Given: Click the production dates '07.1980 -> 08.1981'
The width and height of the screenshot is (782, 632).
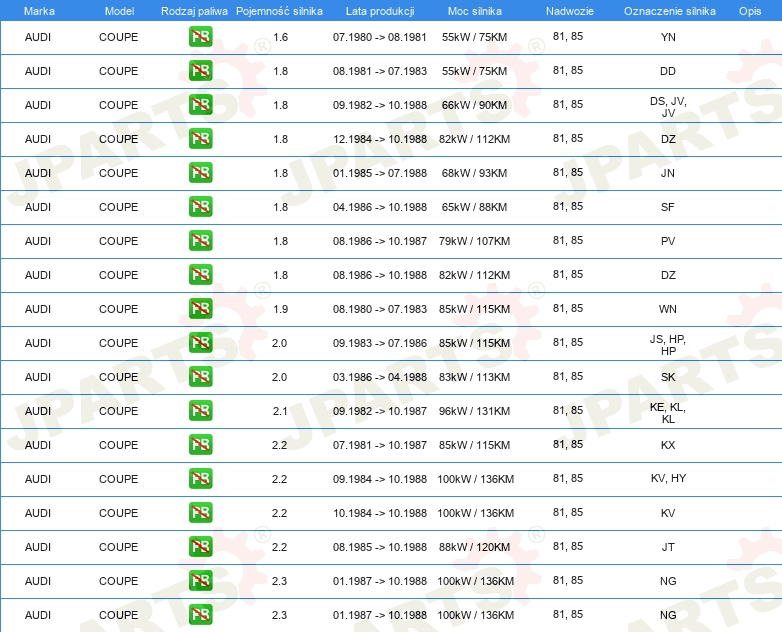Looking at the screenshot, I should [x=380, y=37].
